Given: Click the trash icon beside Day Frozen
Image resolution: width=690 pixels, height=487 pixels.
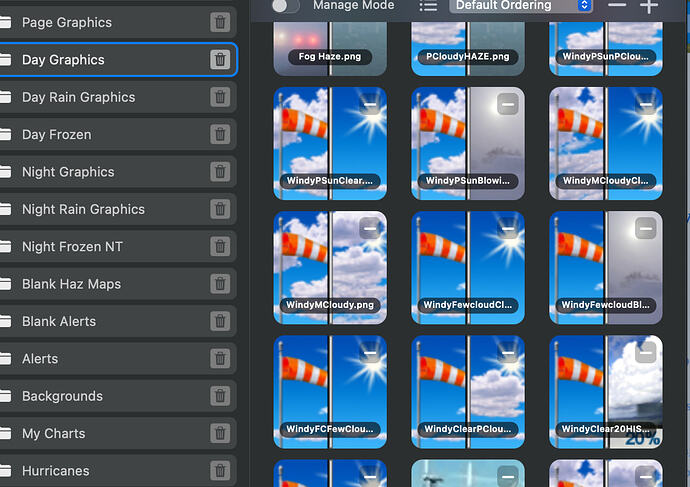Looking at the screenshot, I should 220,134.
